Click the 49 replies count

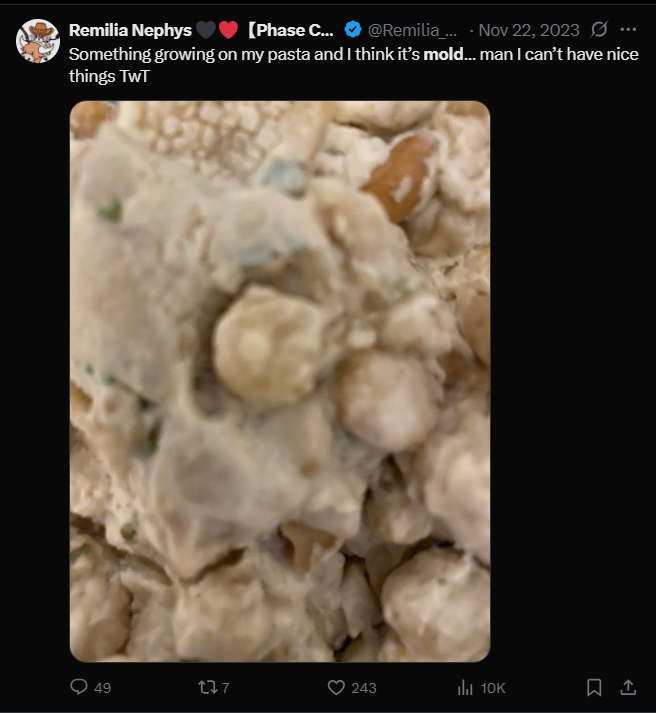point(102,688)
